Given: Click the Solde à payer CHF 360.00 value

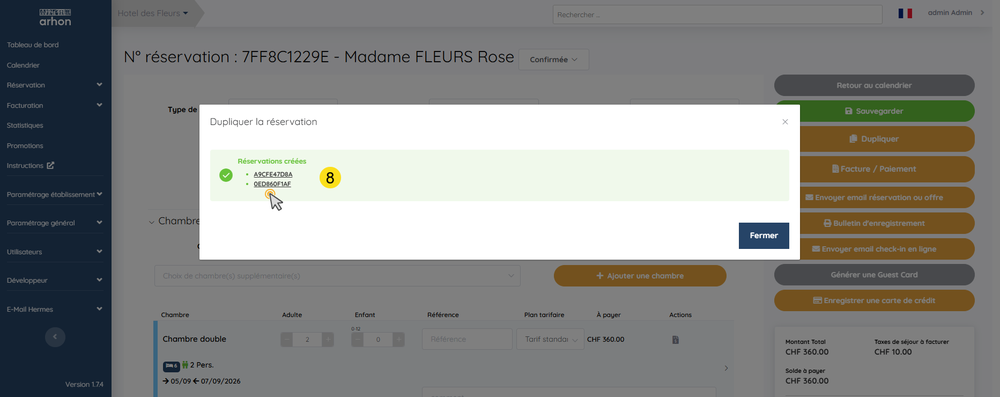Looking at the screenshot, I should pyautogui.click(x=807, y=381).
